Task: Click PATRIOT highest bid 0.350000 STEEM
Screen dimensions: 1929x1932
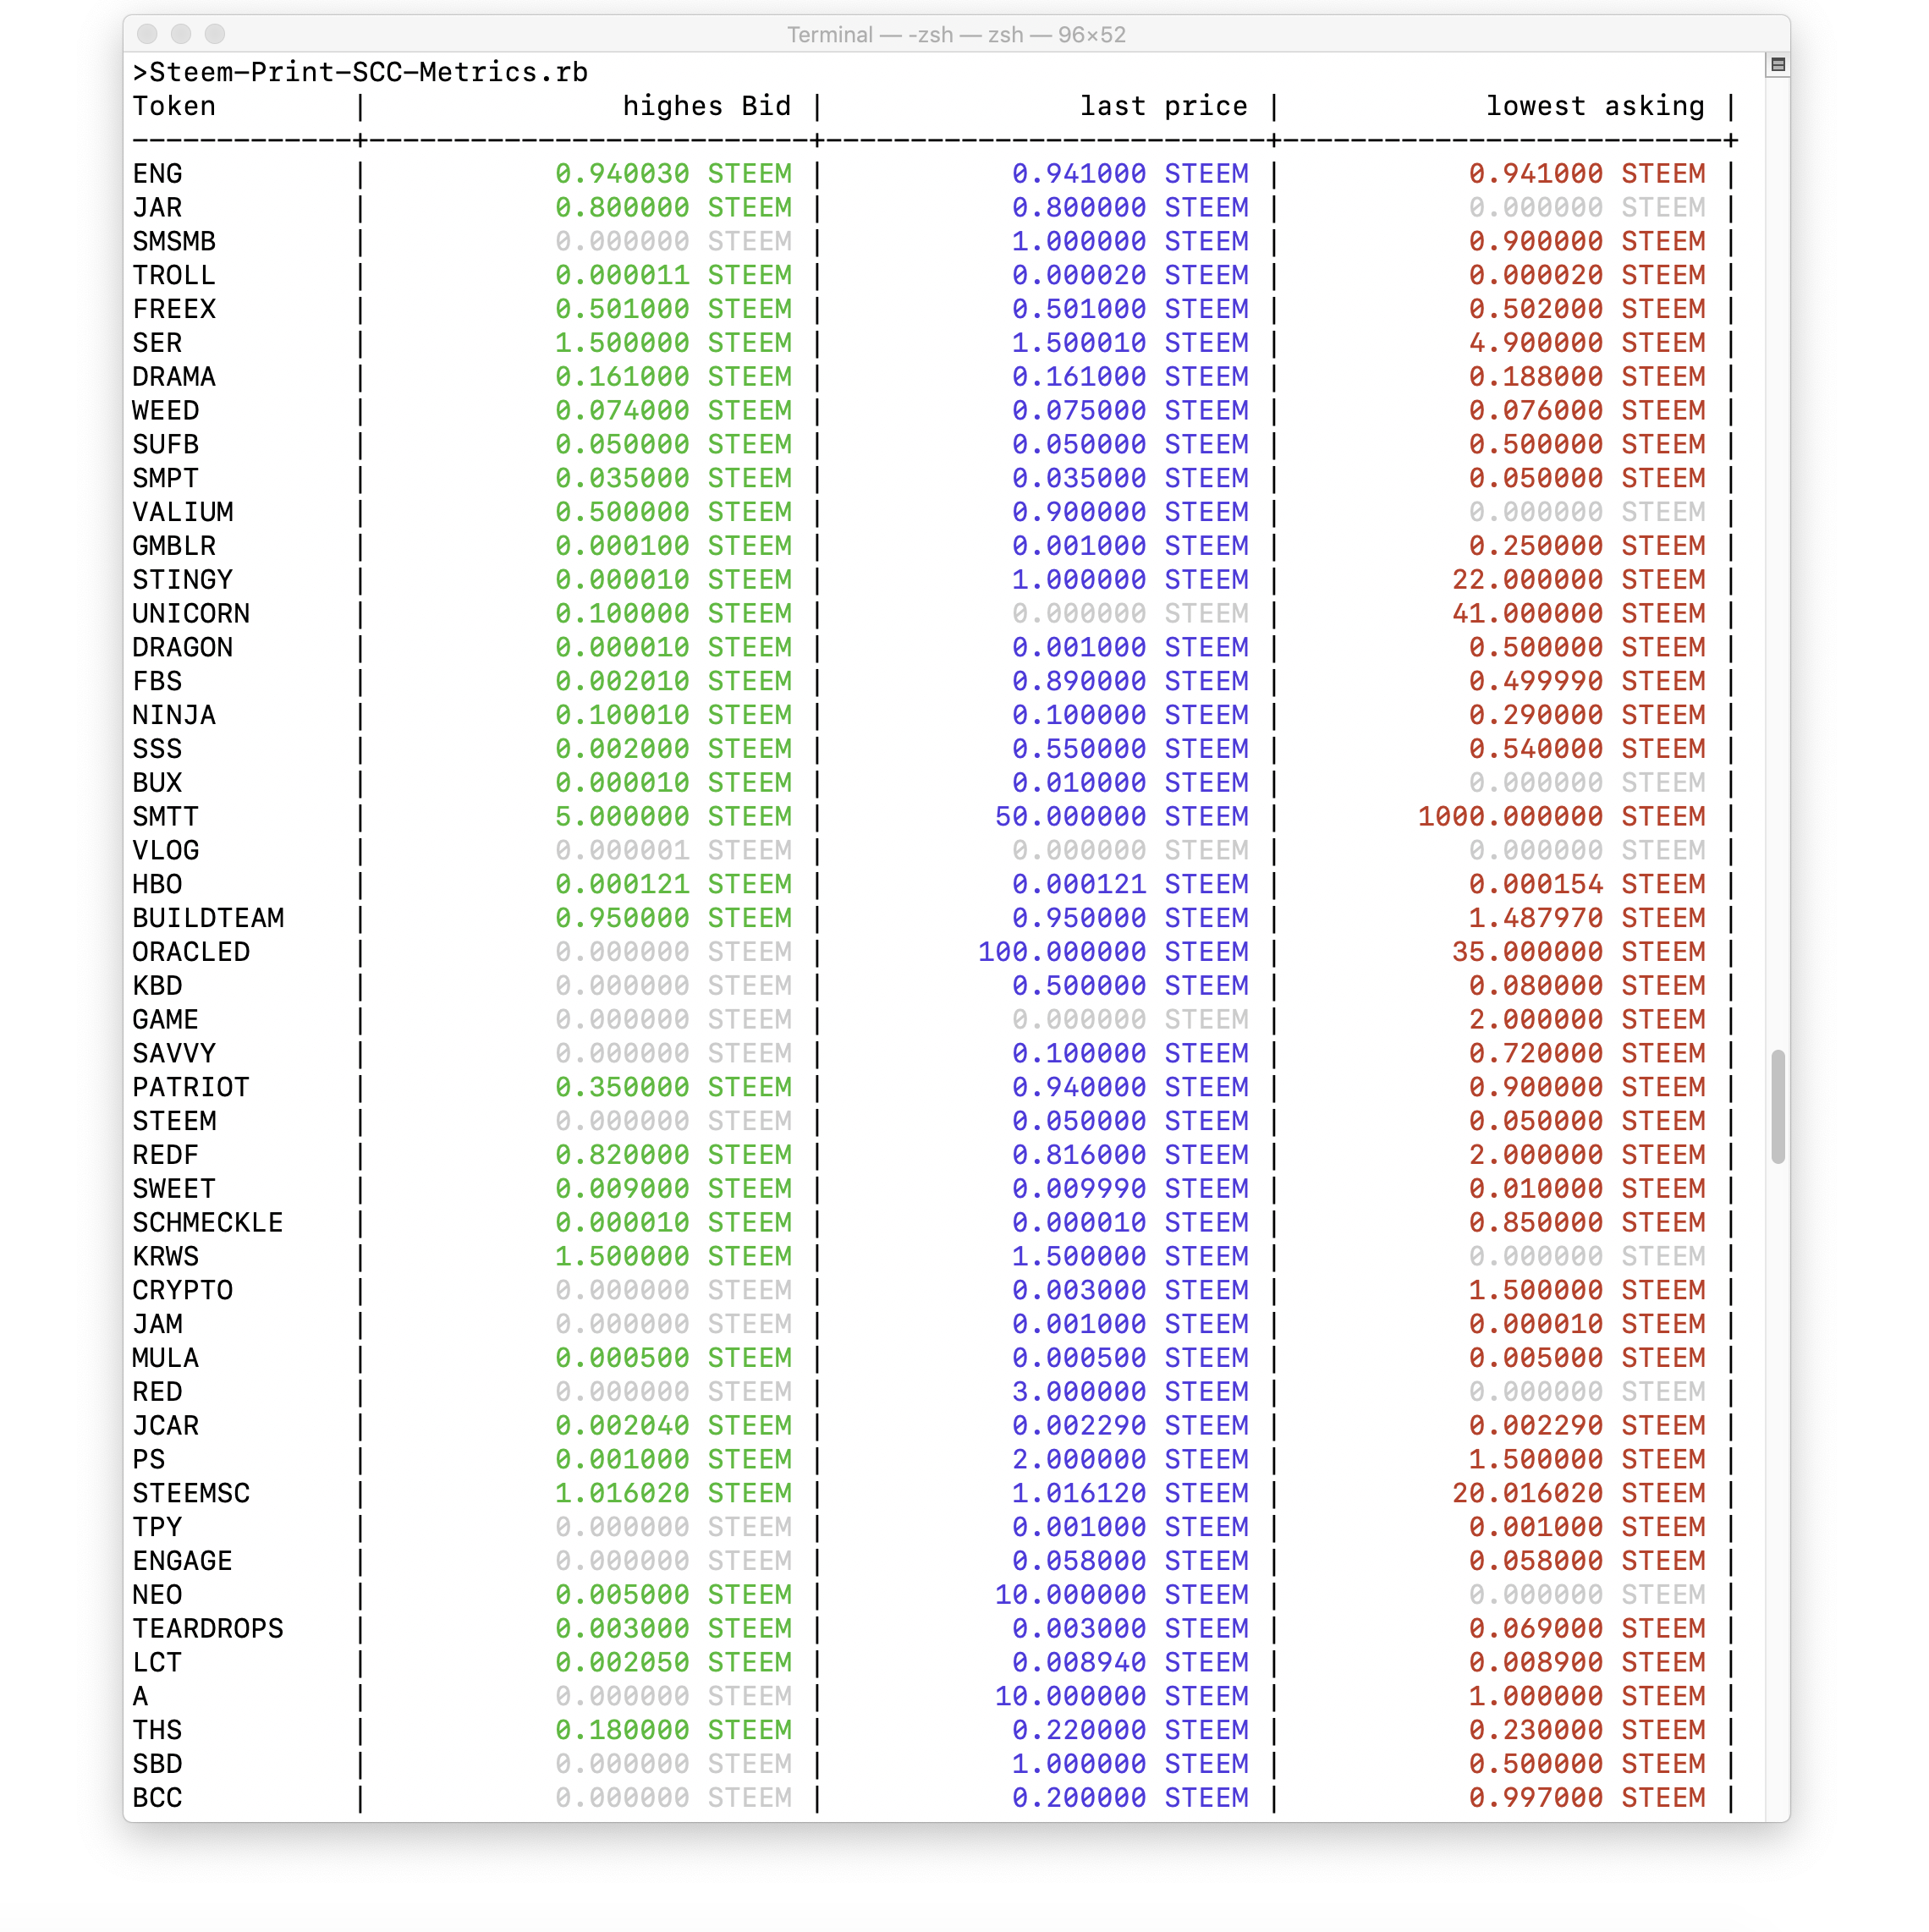Action: [x=673, y=1088]
